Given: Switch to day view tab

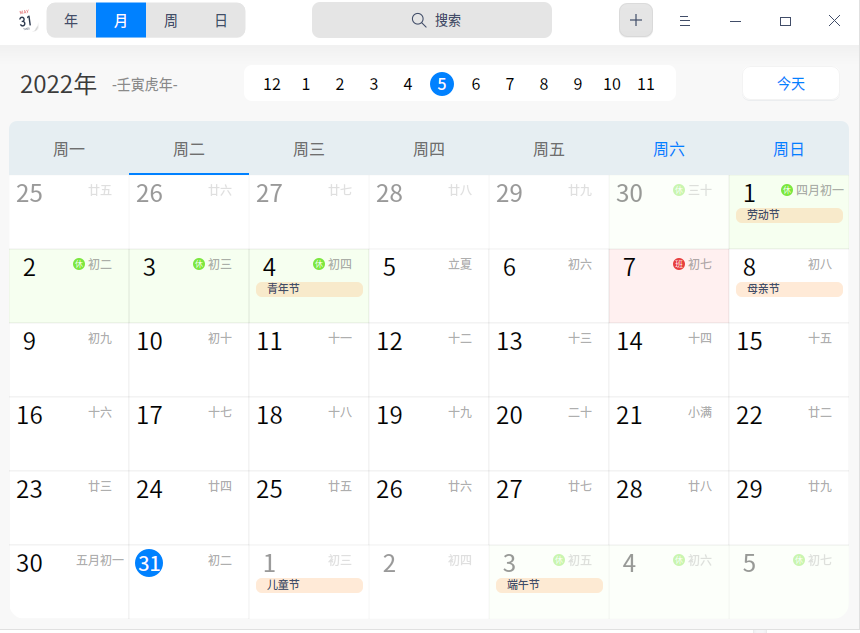Looking at the screenshot, I should [x=220, y=20].
